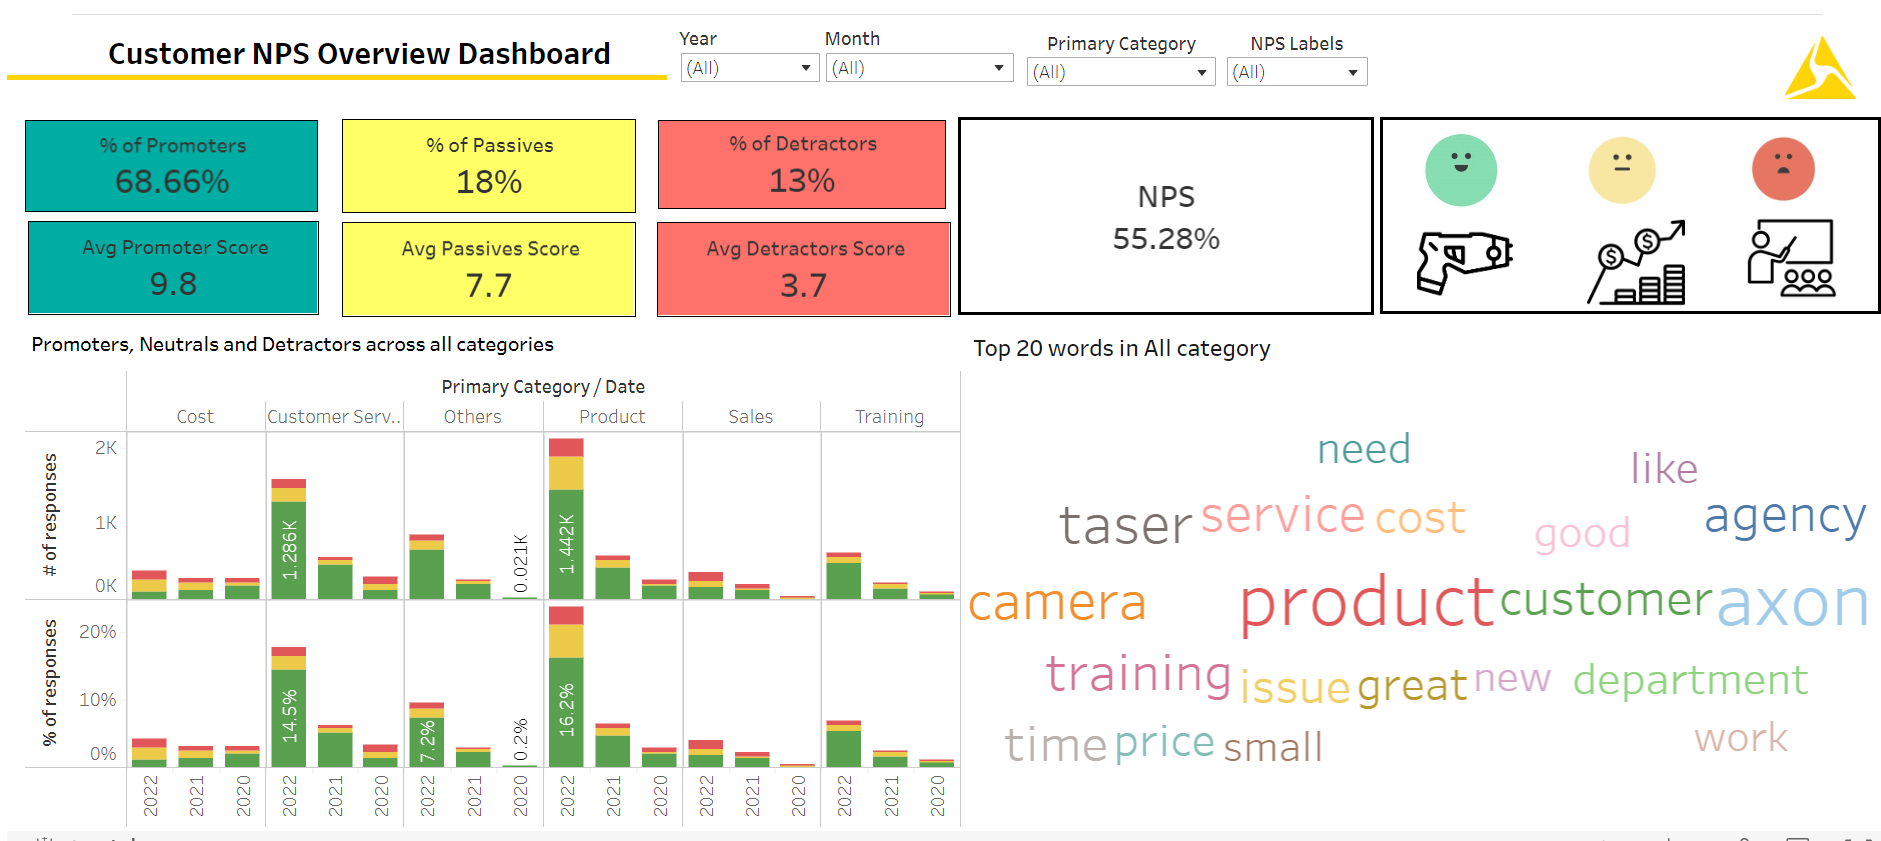The height and width of the screenshot is (841, 1881).
Task: Select the taser gun icon
Action: coord(1464,262)
